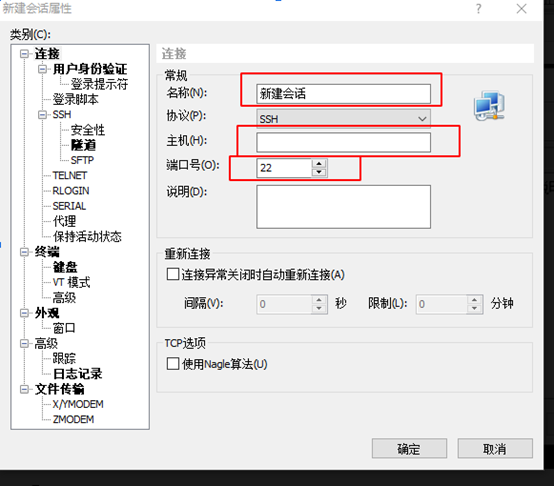Click the 取消 button
Viewport: 554px width, 486px height.
495,449
